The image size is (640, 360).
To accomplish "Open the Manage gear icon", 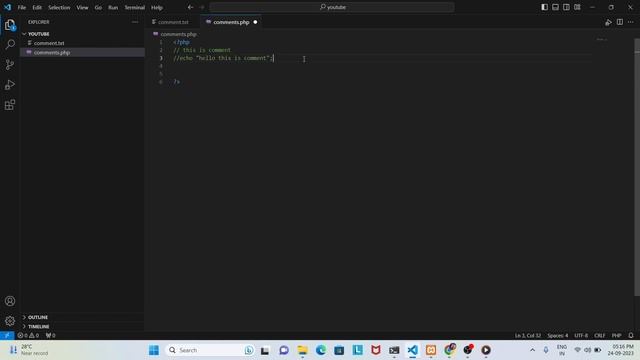I will (x=10, y=321).
